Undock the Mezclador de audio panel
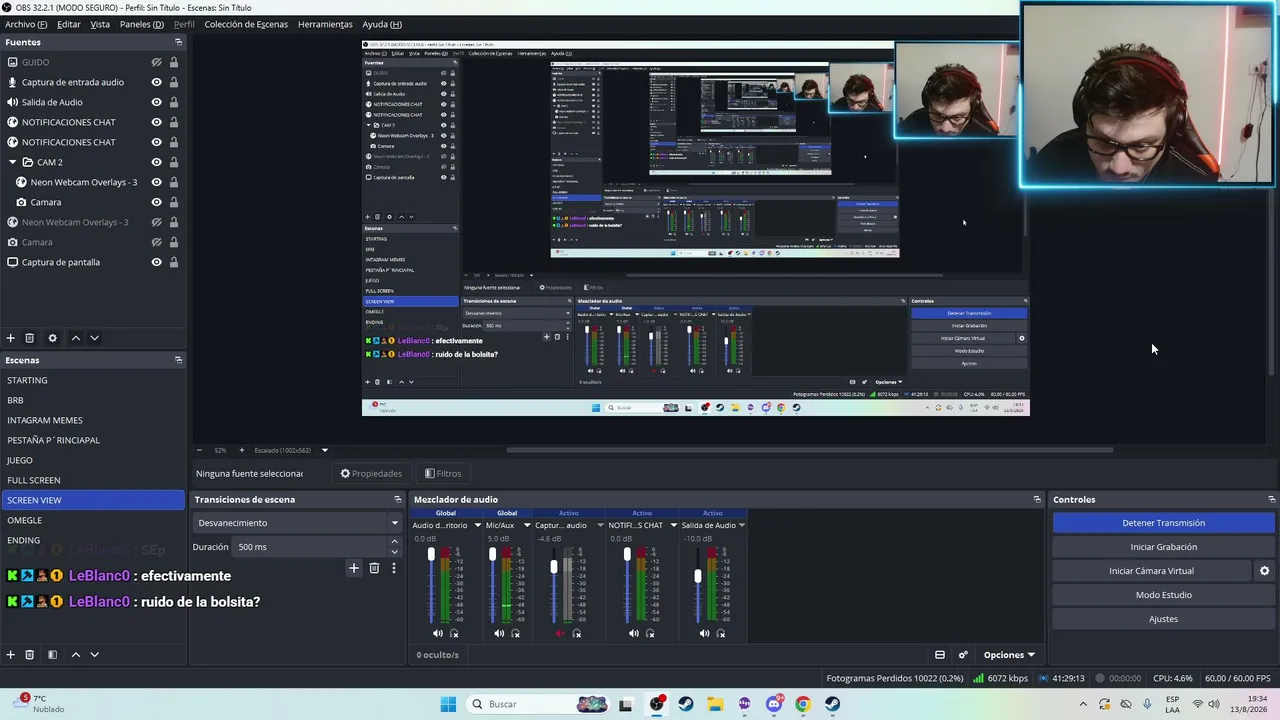 point(1037,499)
